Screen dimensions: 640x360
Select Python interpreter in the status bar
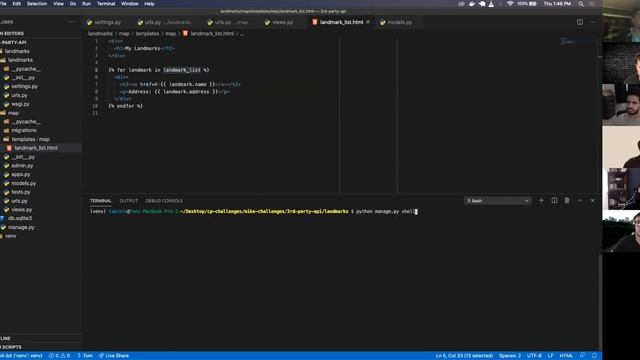(x=21, y=356)
